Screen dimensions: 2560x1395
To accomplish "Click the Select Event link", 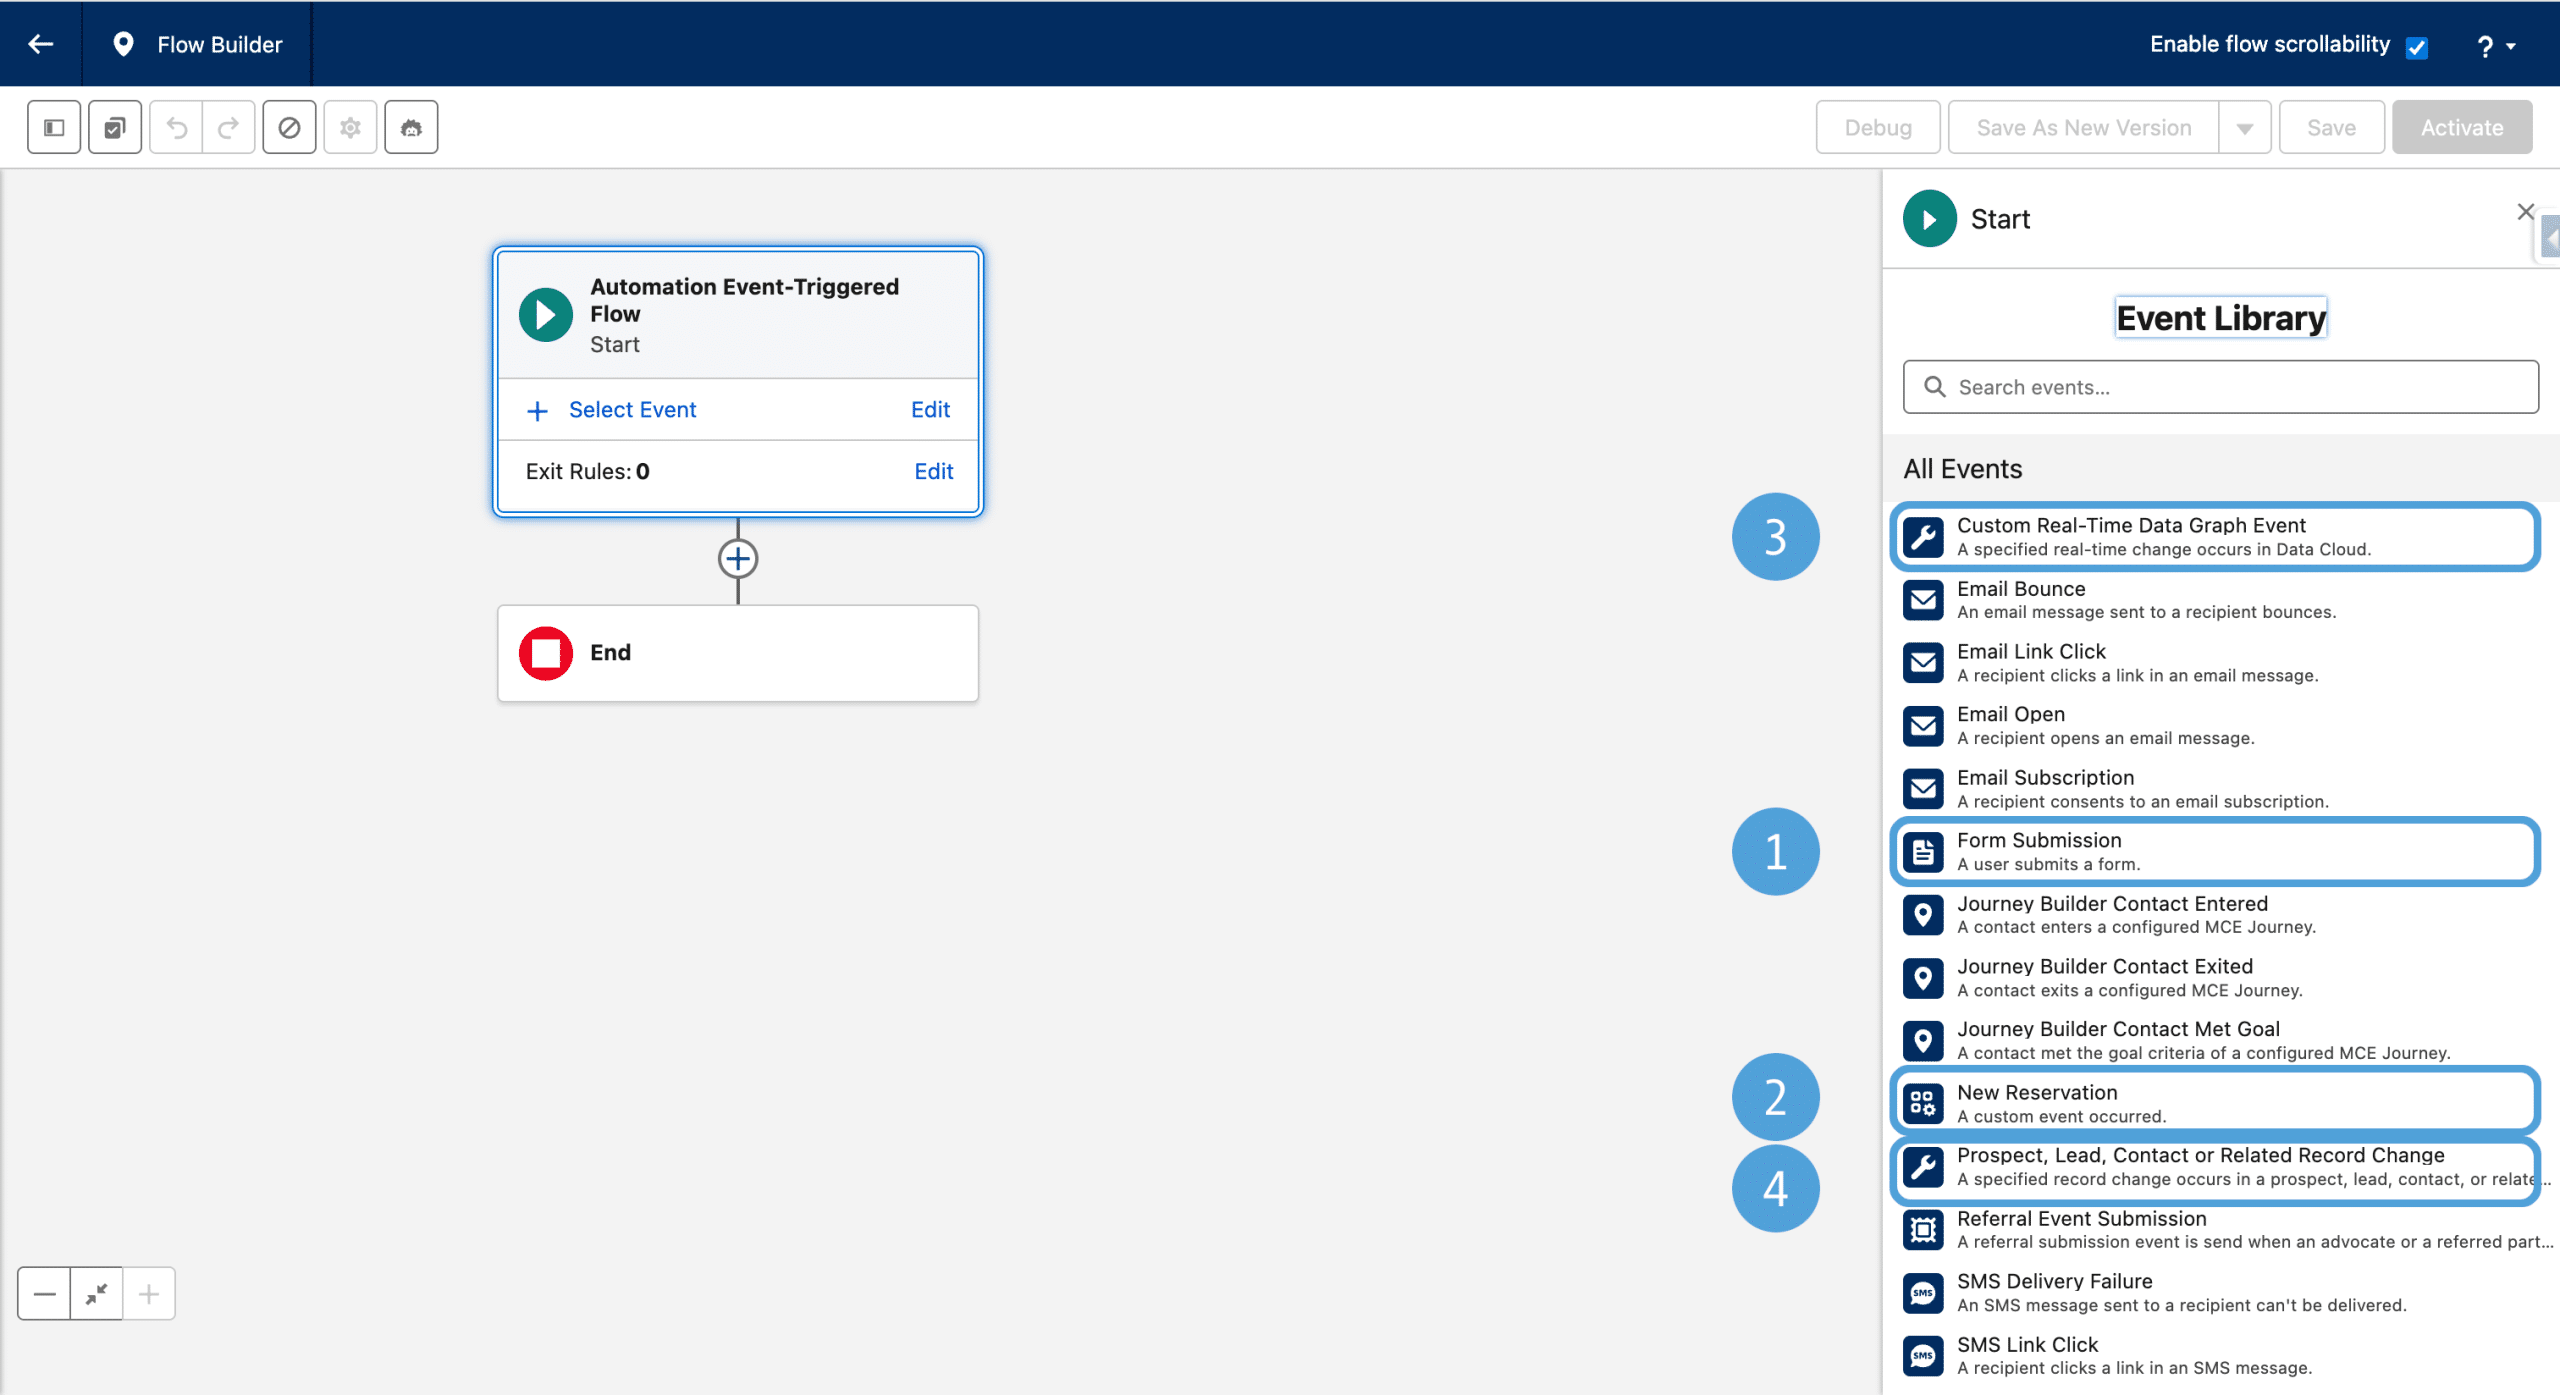I will [x=632, y=410].
